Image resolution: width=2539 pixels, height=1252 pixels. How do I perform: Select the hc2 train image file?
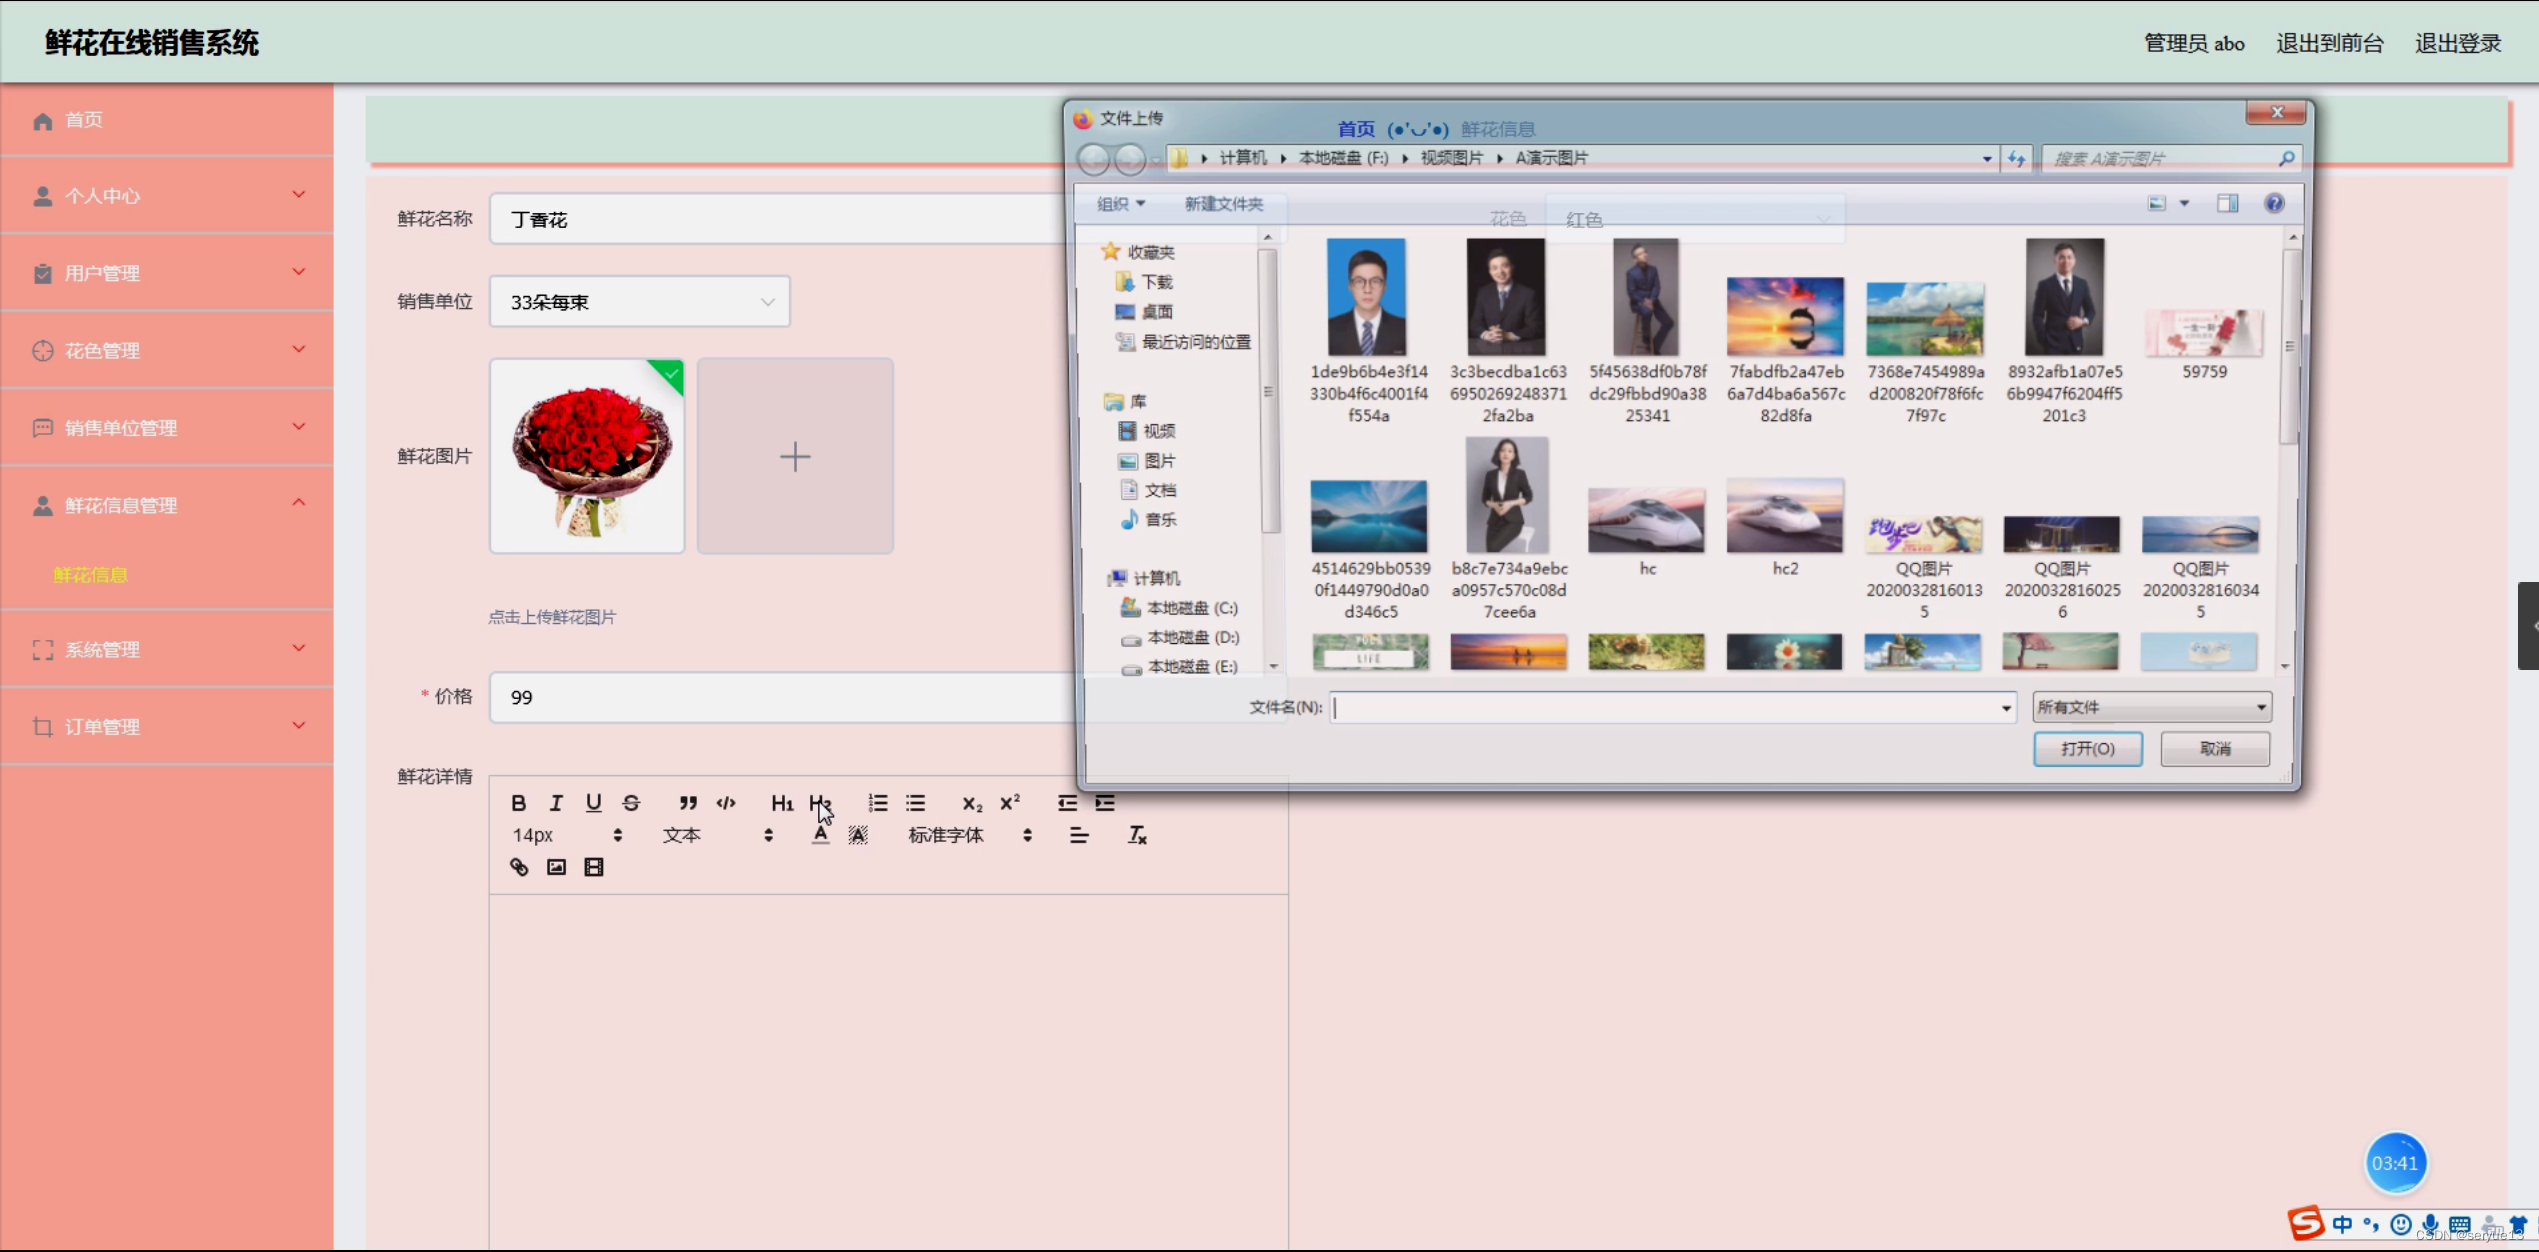point(1785,528)
